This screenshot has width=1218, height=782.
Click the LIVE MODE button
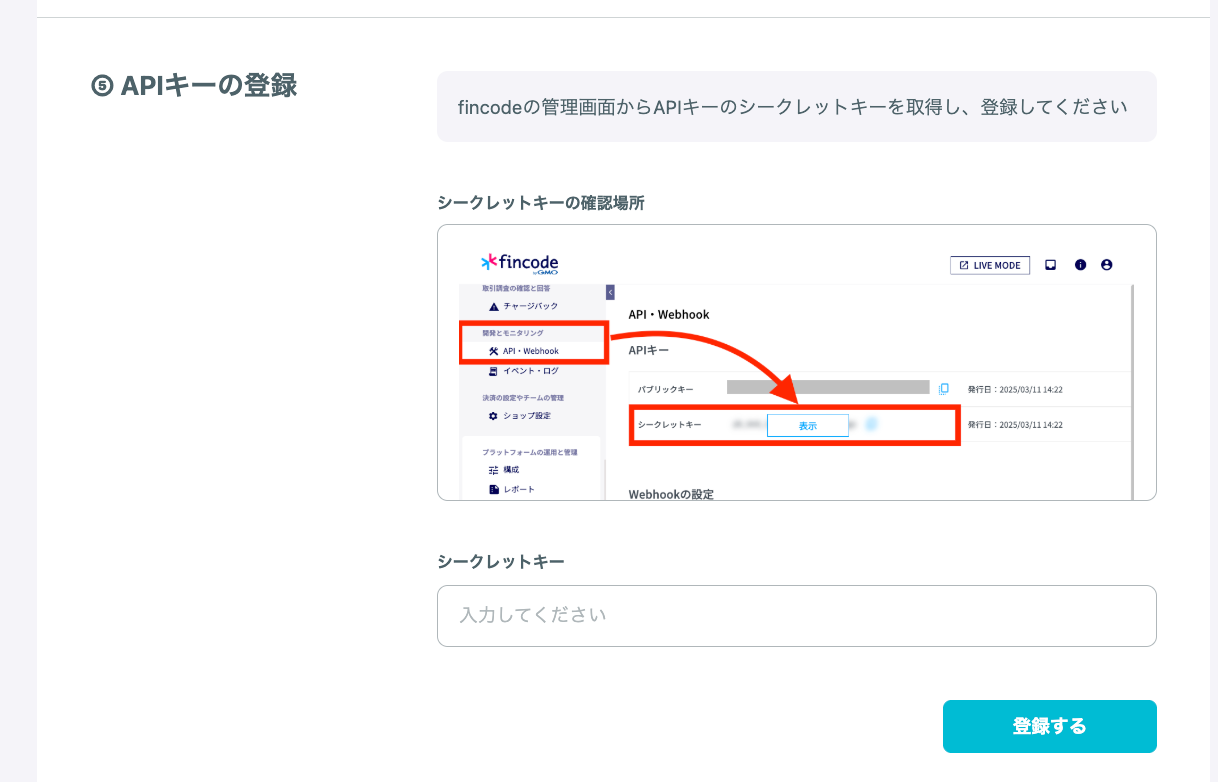pyautogui.click(x=990, y=265)
